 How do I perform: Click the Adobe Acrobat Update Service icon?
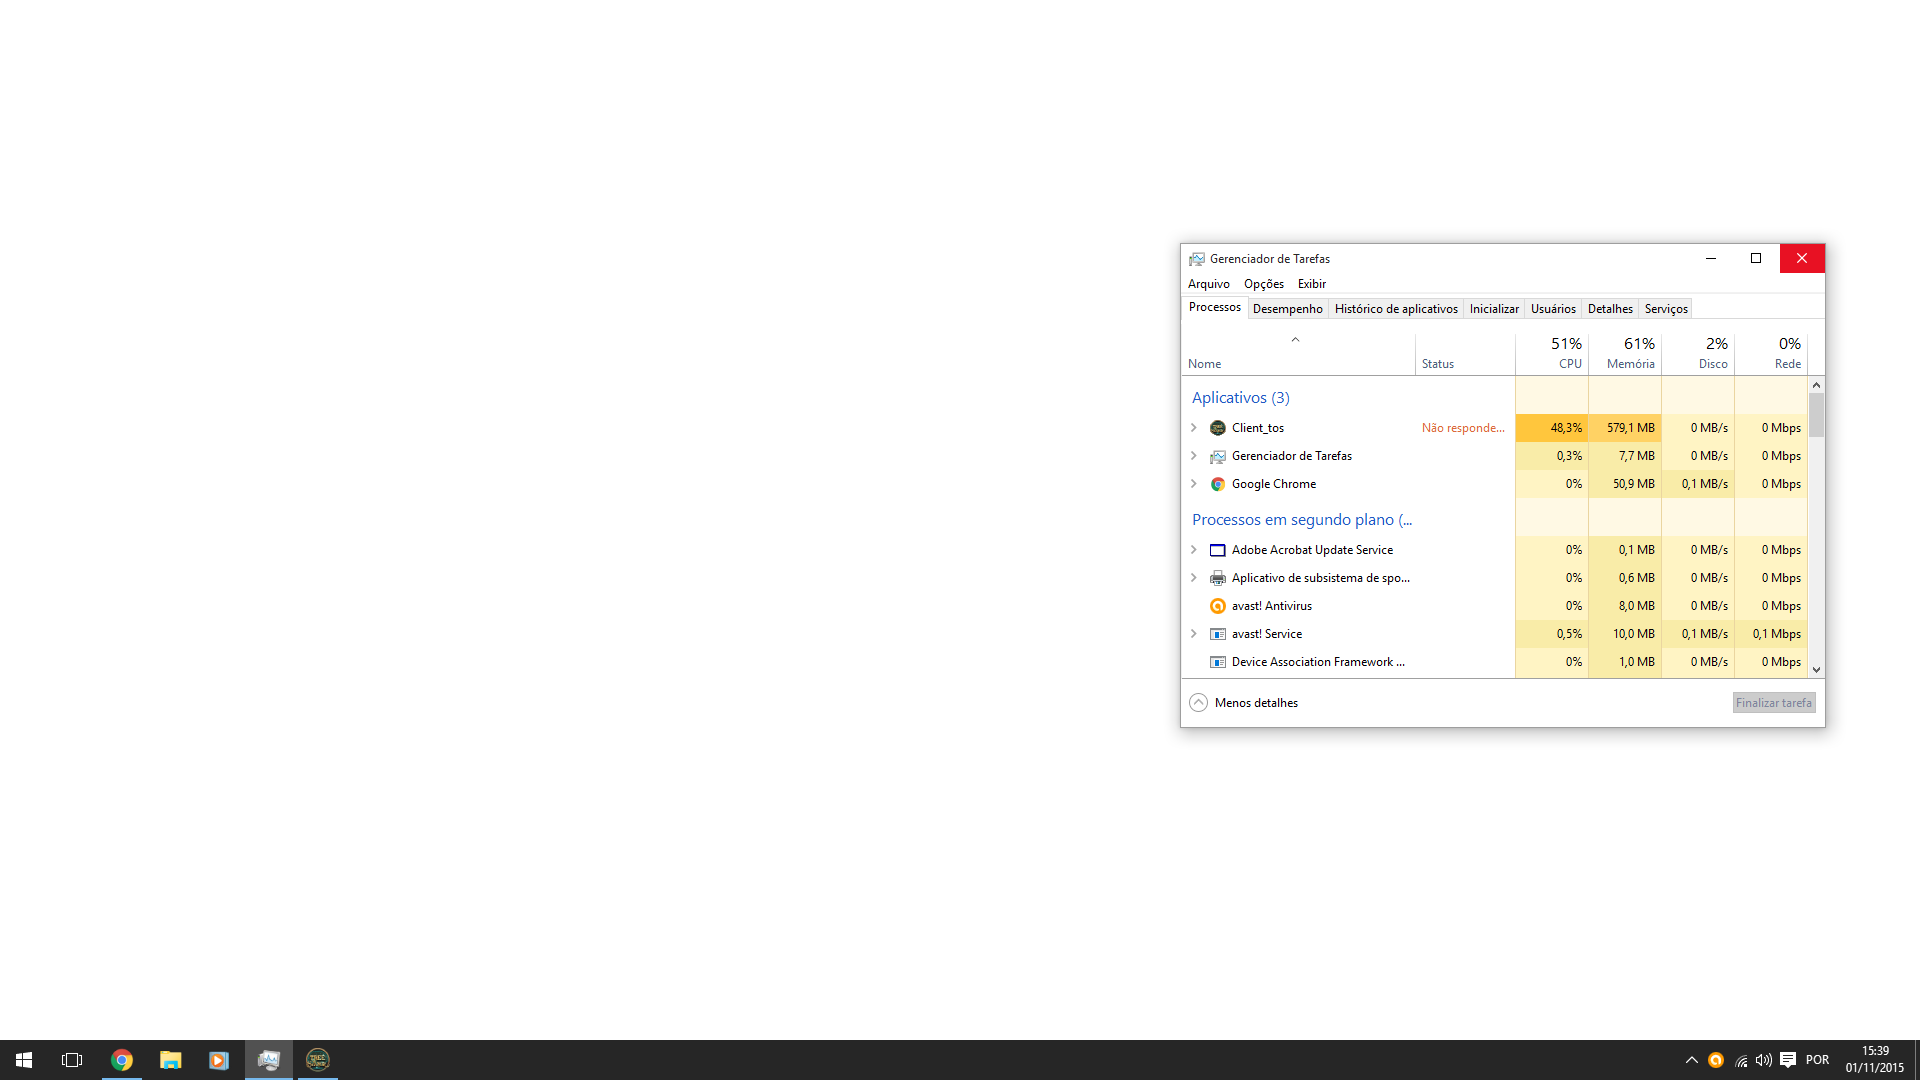[x=1217, y=550]
